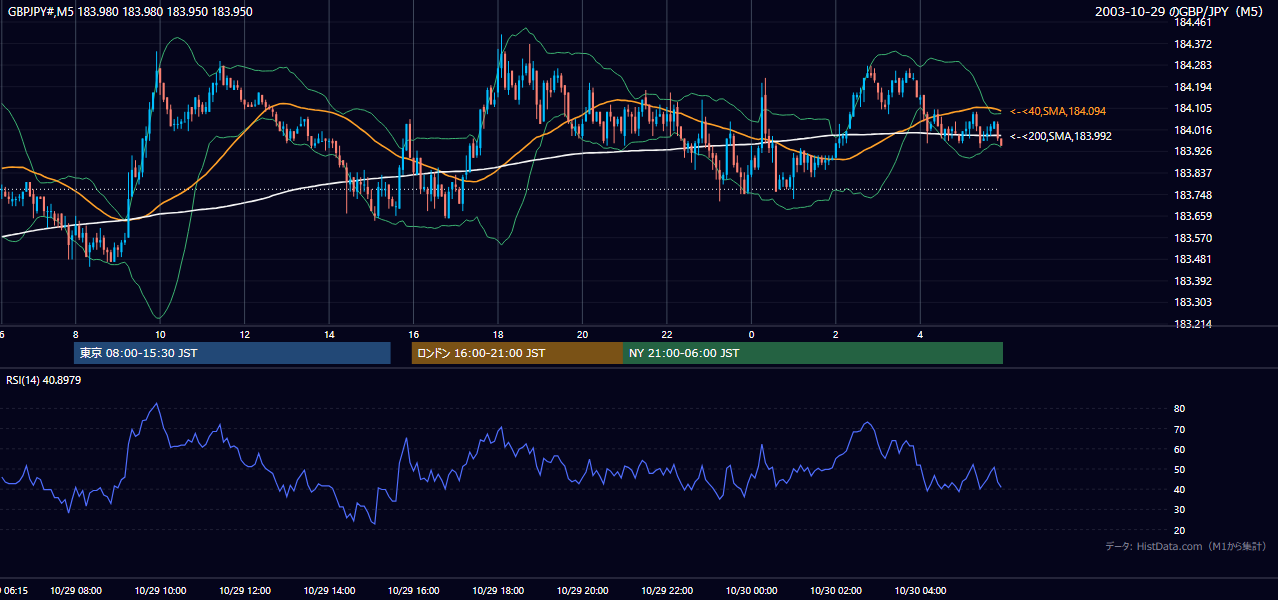The height and width of the screenshot is (600, 1278).
Task: Click the 10/29 14:00 time label
Action: [329, 591]
